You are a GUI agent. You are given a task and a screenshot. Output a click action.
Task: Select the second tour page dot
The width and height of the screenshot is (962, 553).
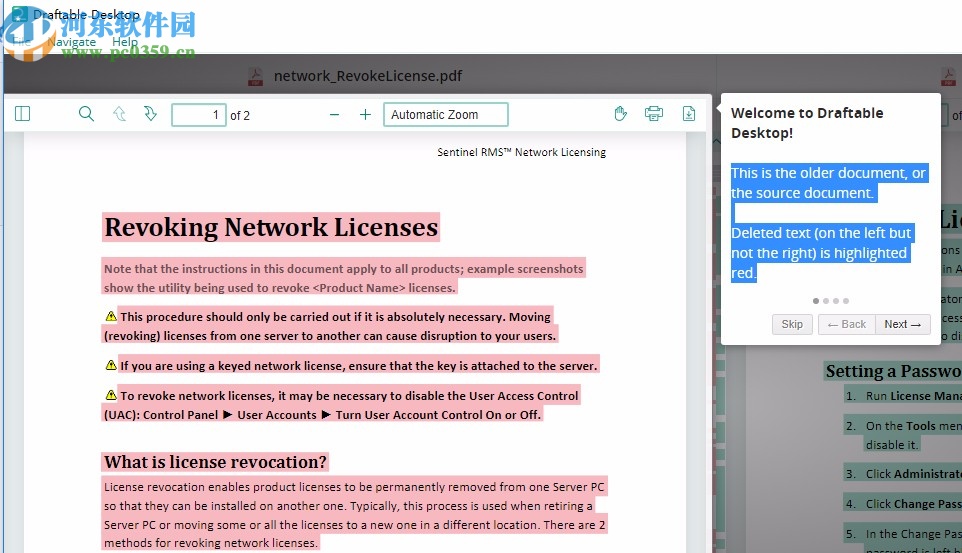[826, 301]
